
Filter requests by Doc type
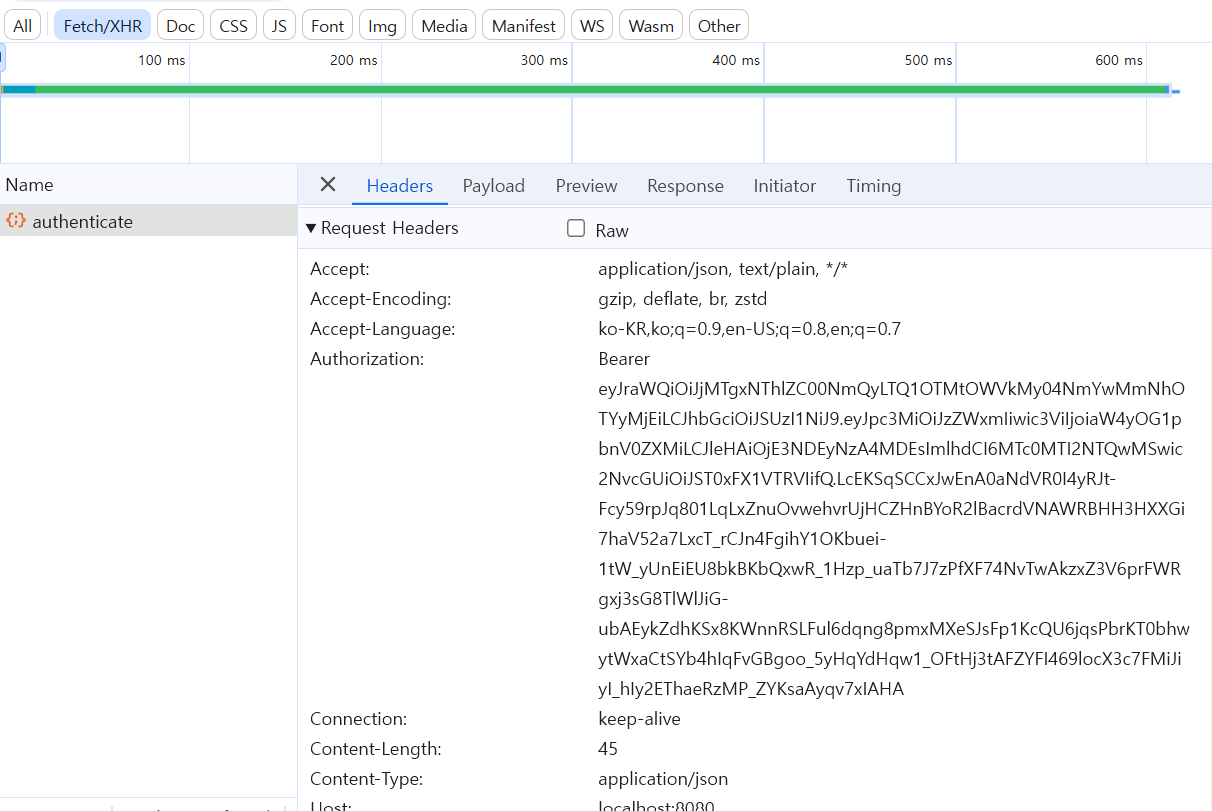(181, 26)
